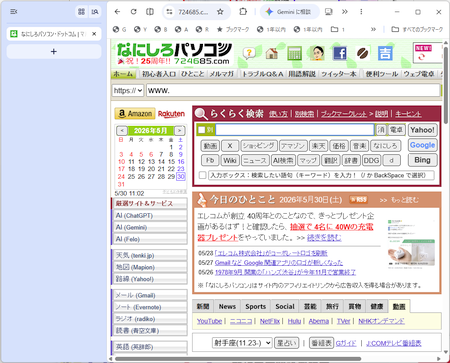
Task: Open トラブルQ&A menu item
Action: pos(263,74)
